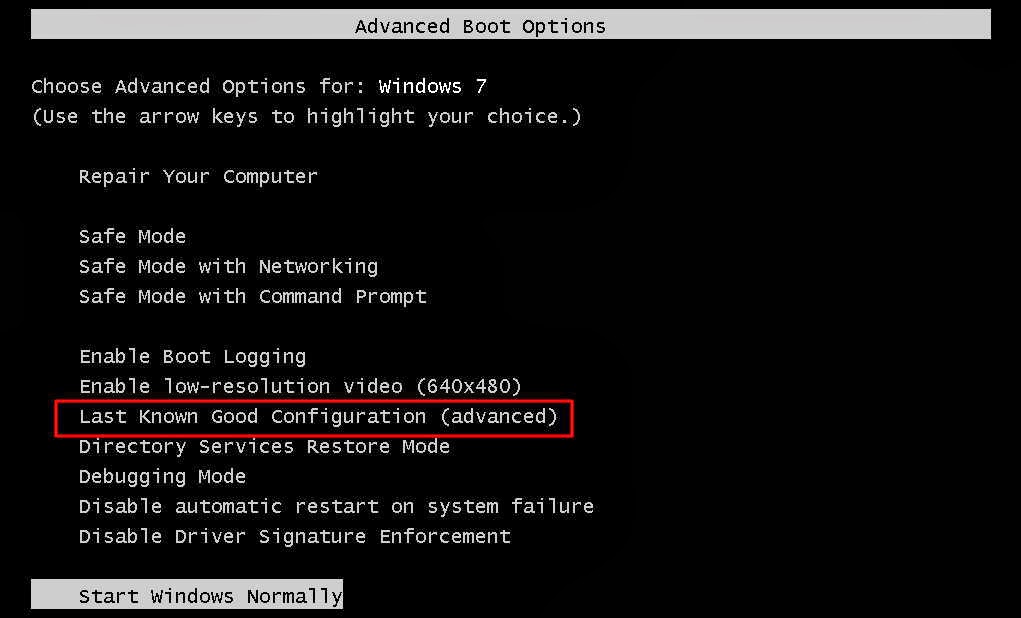Select Safe Mode with Networking
Image resolution: width=1021 pixels, height=618 pixels.
click(x=228, y=266)
